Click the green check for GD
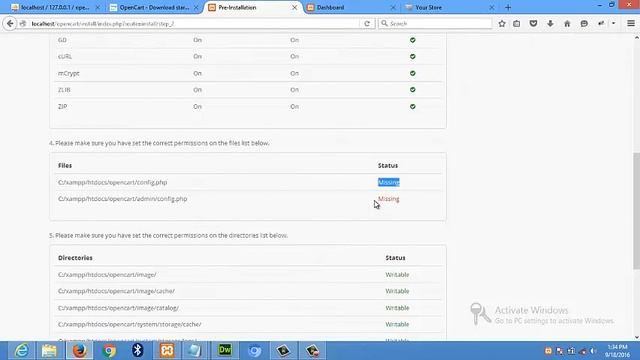Screen dimensions: 640x360 pos(413,40)
